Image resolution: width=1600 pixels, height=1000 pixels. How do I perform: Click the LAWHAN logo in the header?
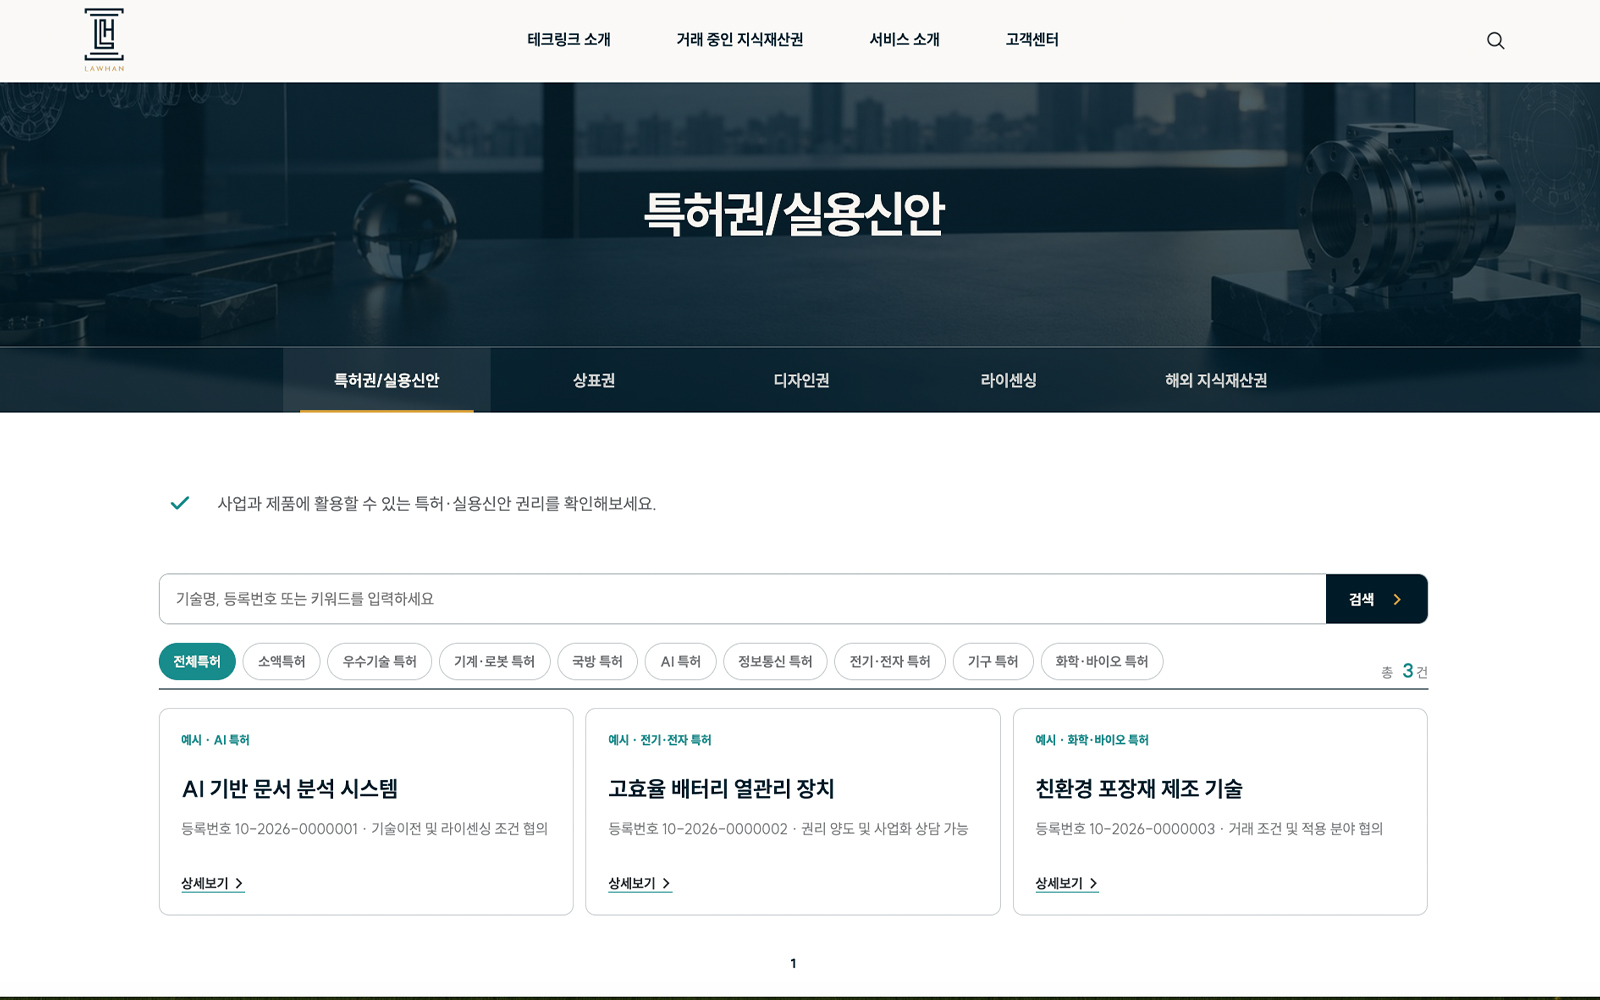pos(104,40)
